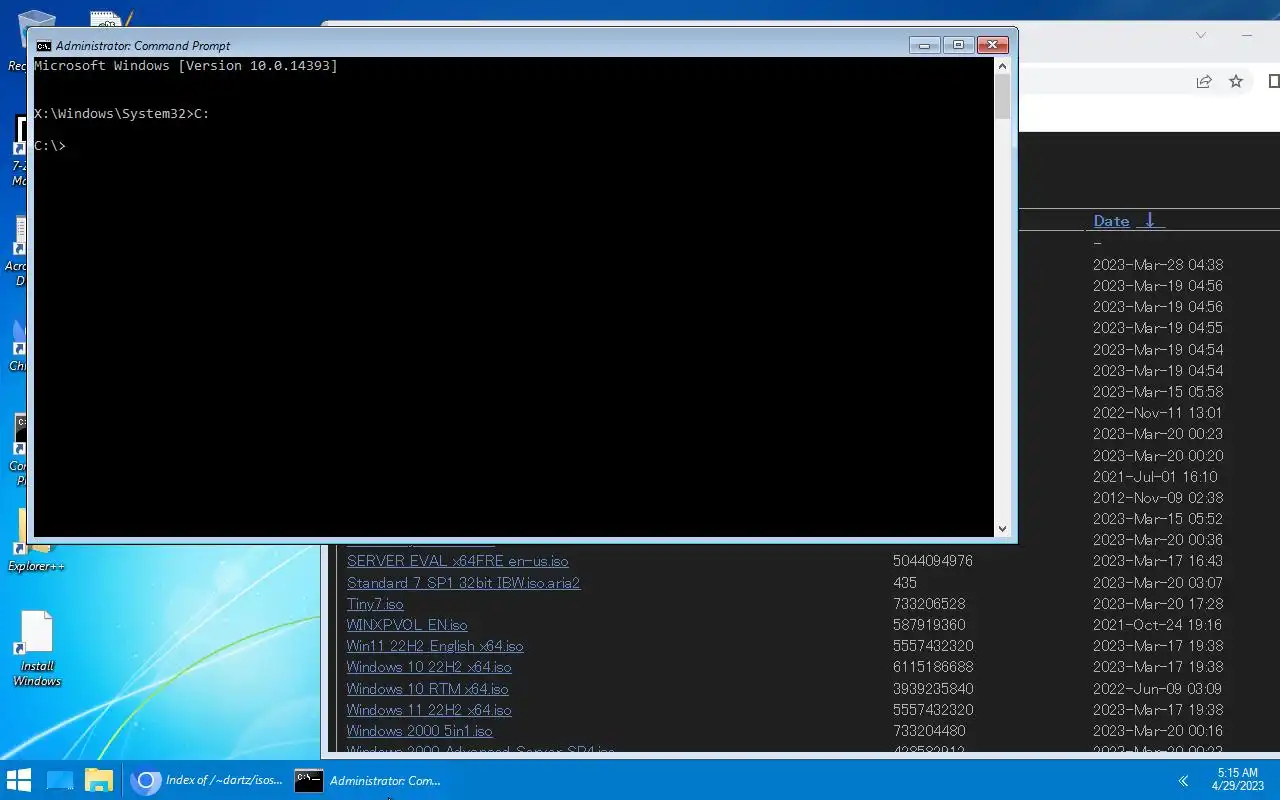Open Standard_7_SP1_32bit_IBW.iso.aria2 link

coord(463,583)
